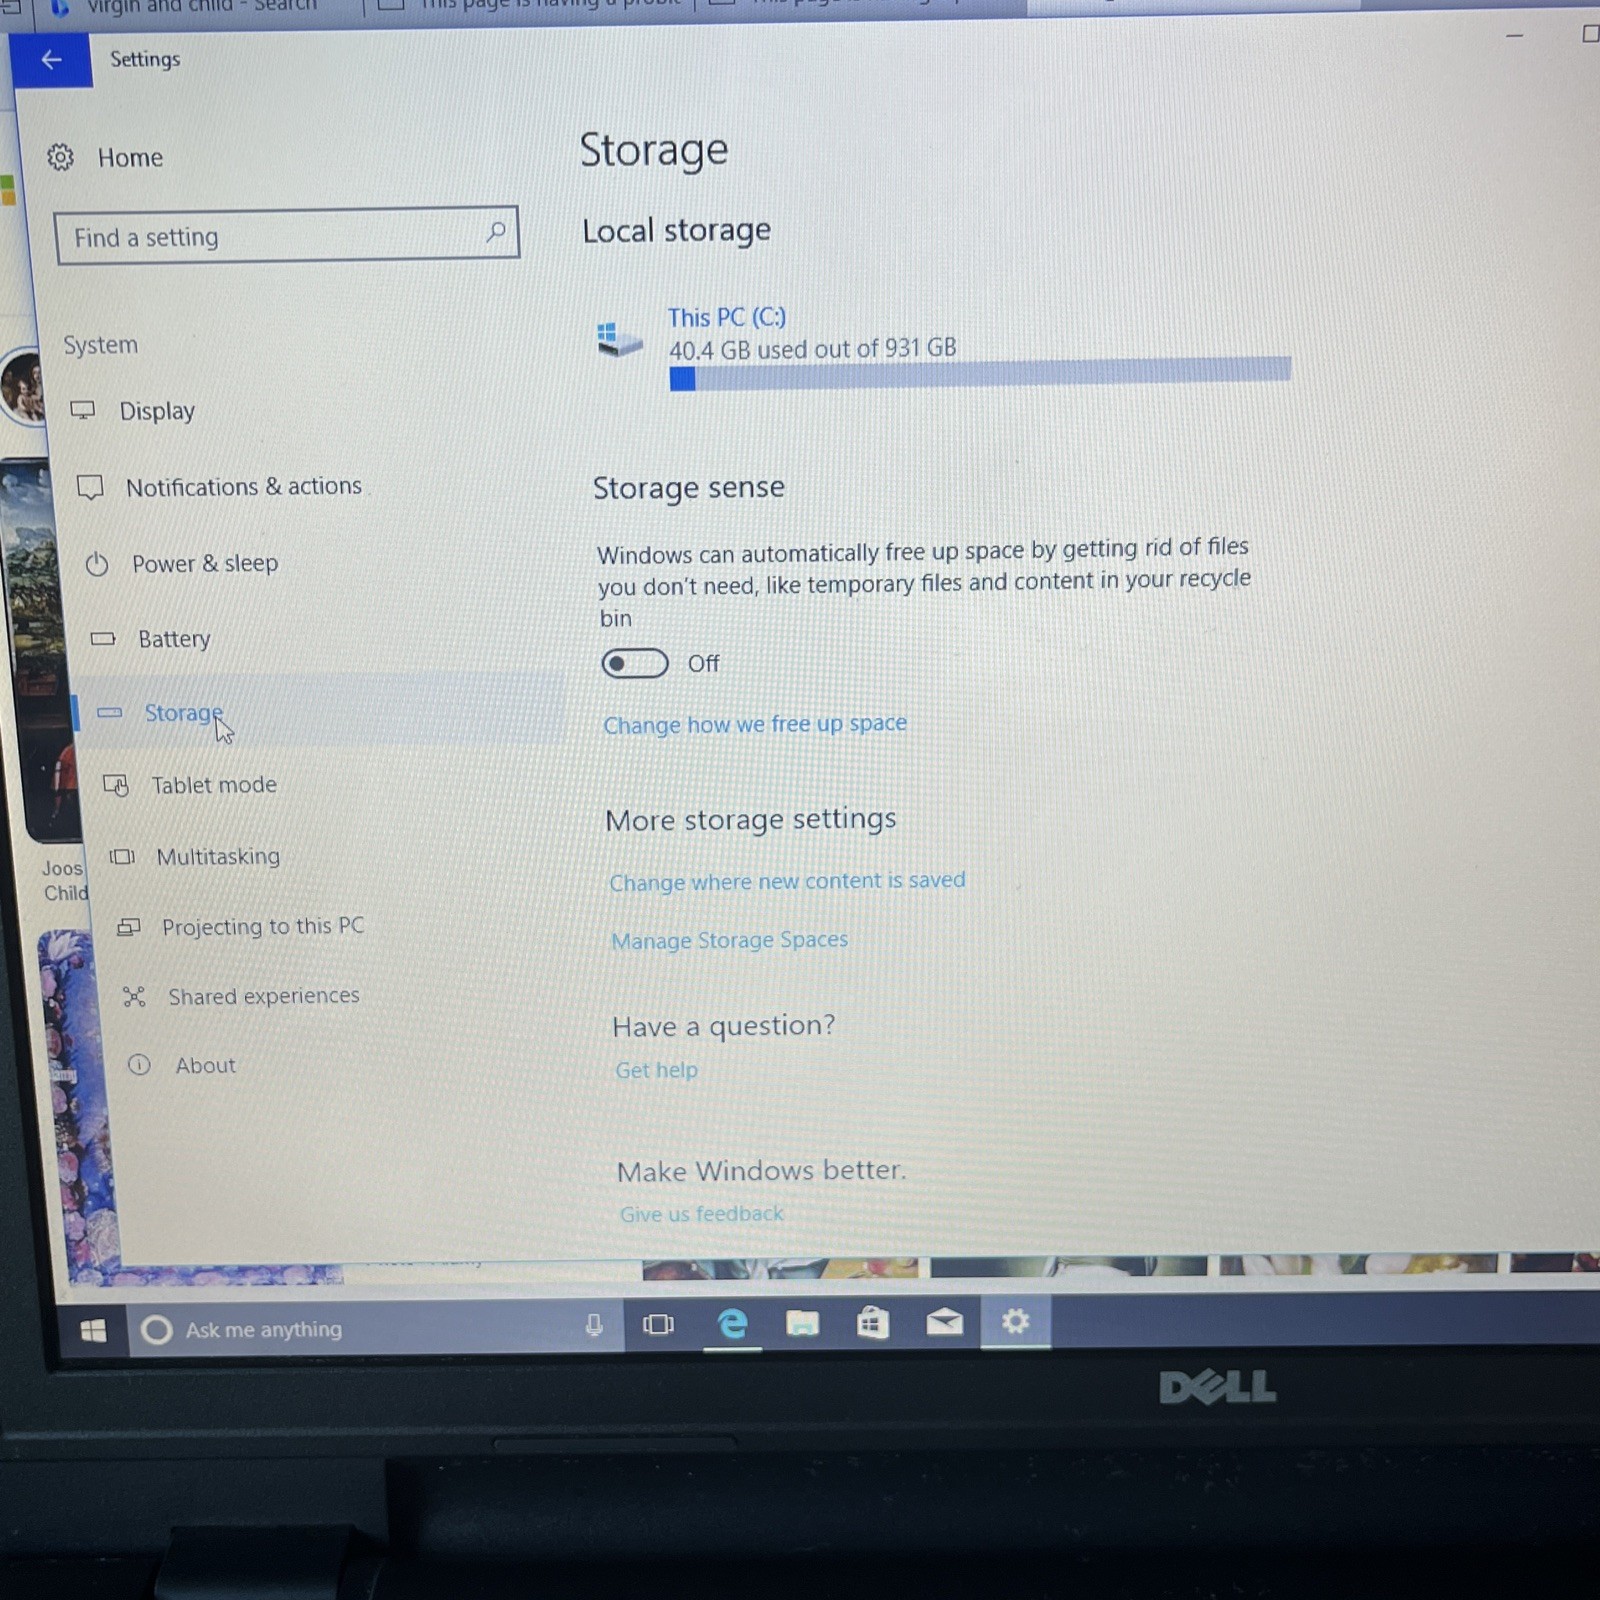Open Home via the gear icon

coord(61,157)
